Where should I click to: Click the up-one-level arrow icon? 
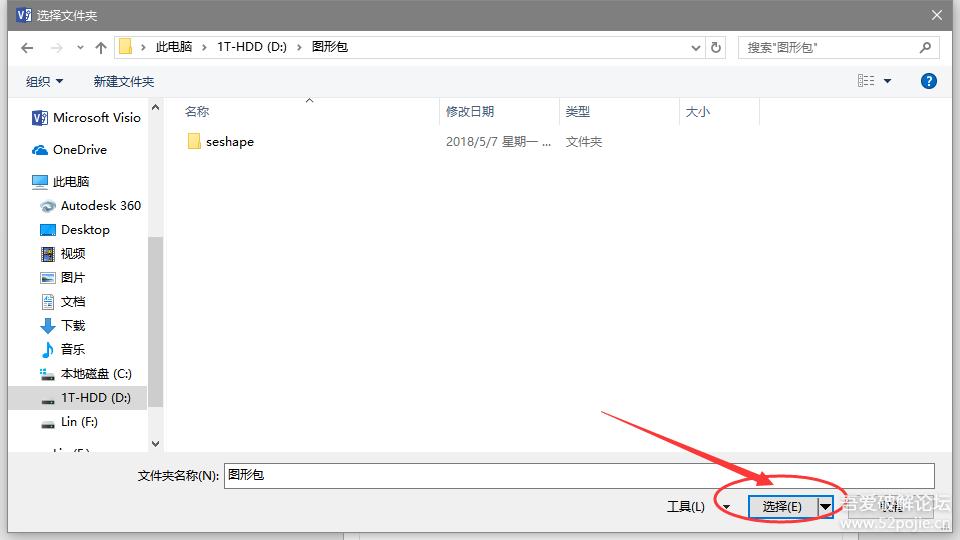coord(100,47)
